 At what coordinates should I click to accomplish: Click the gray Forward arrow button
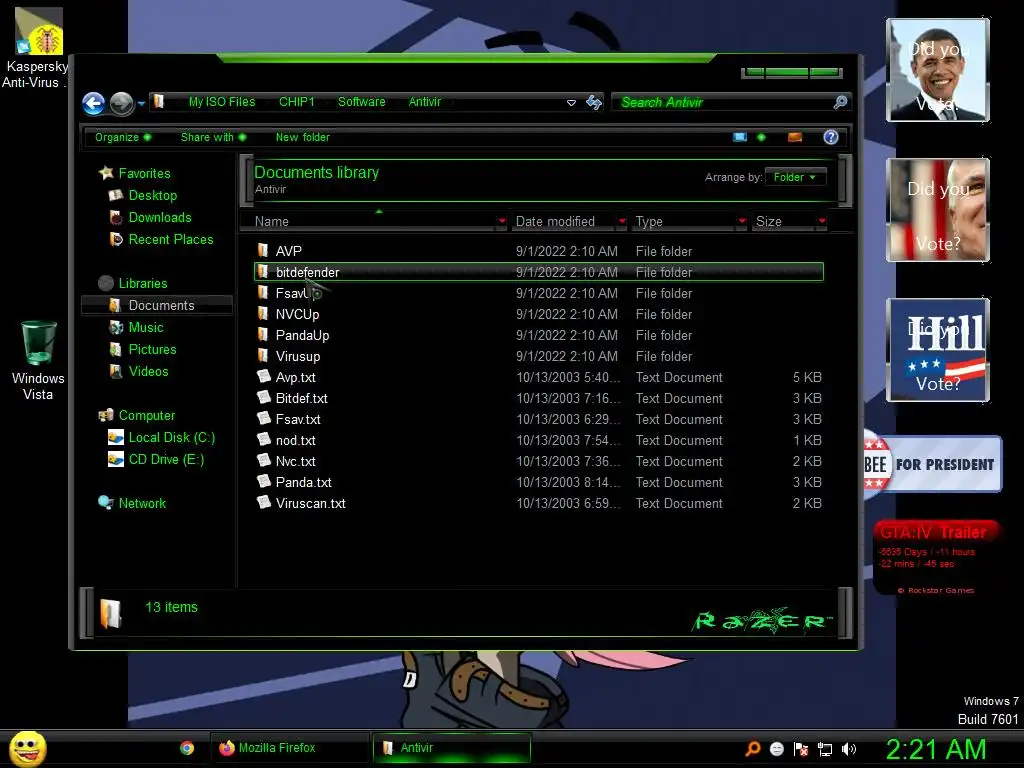point(121,103)
